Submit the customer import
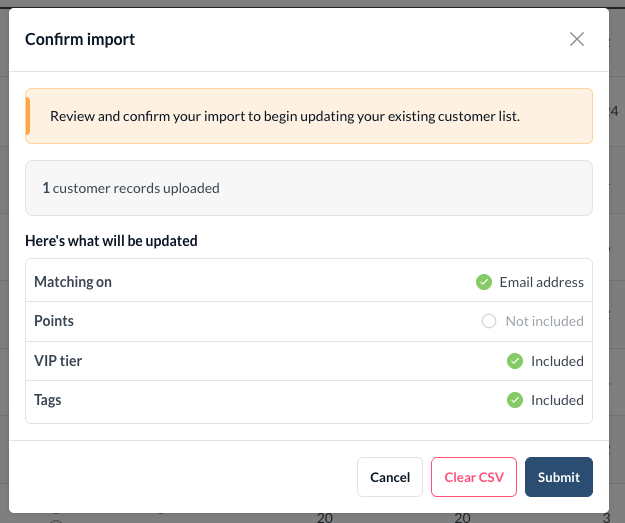Viewport: 625px width, 523px height. pyautogui.click(x=558, y=477)
